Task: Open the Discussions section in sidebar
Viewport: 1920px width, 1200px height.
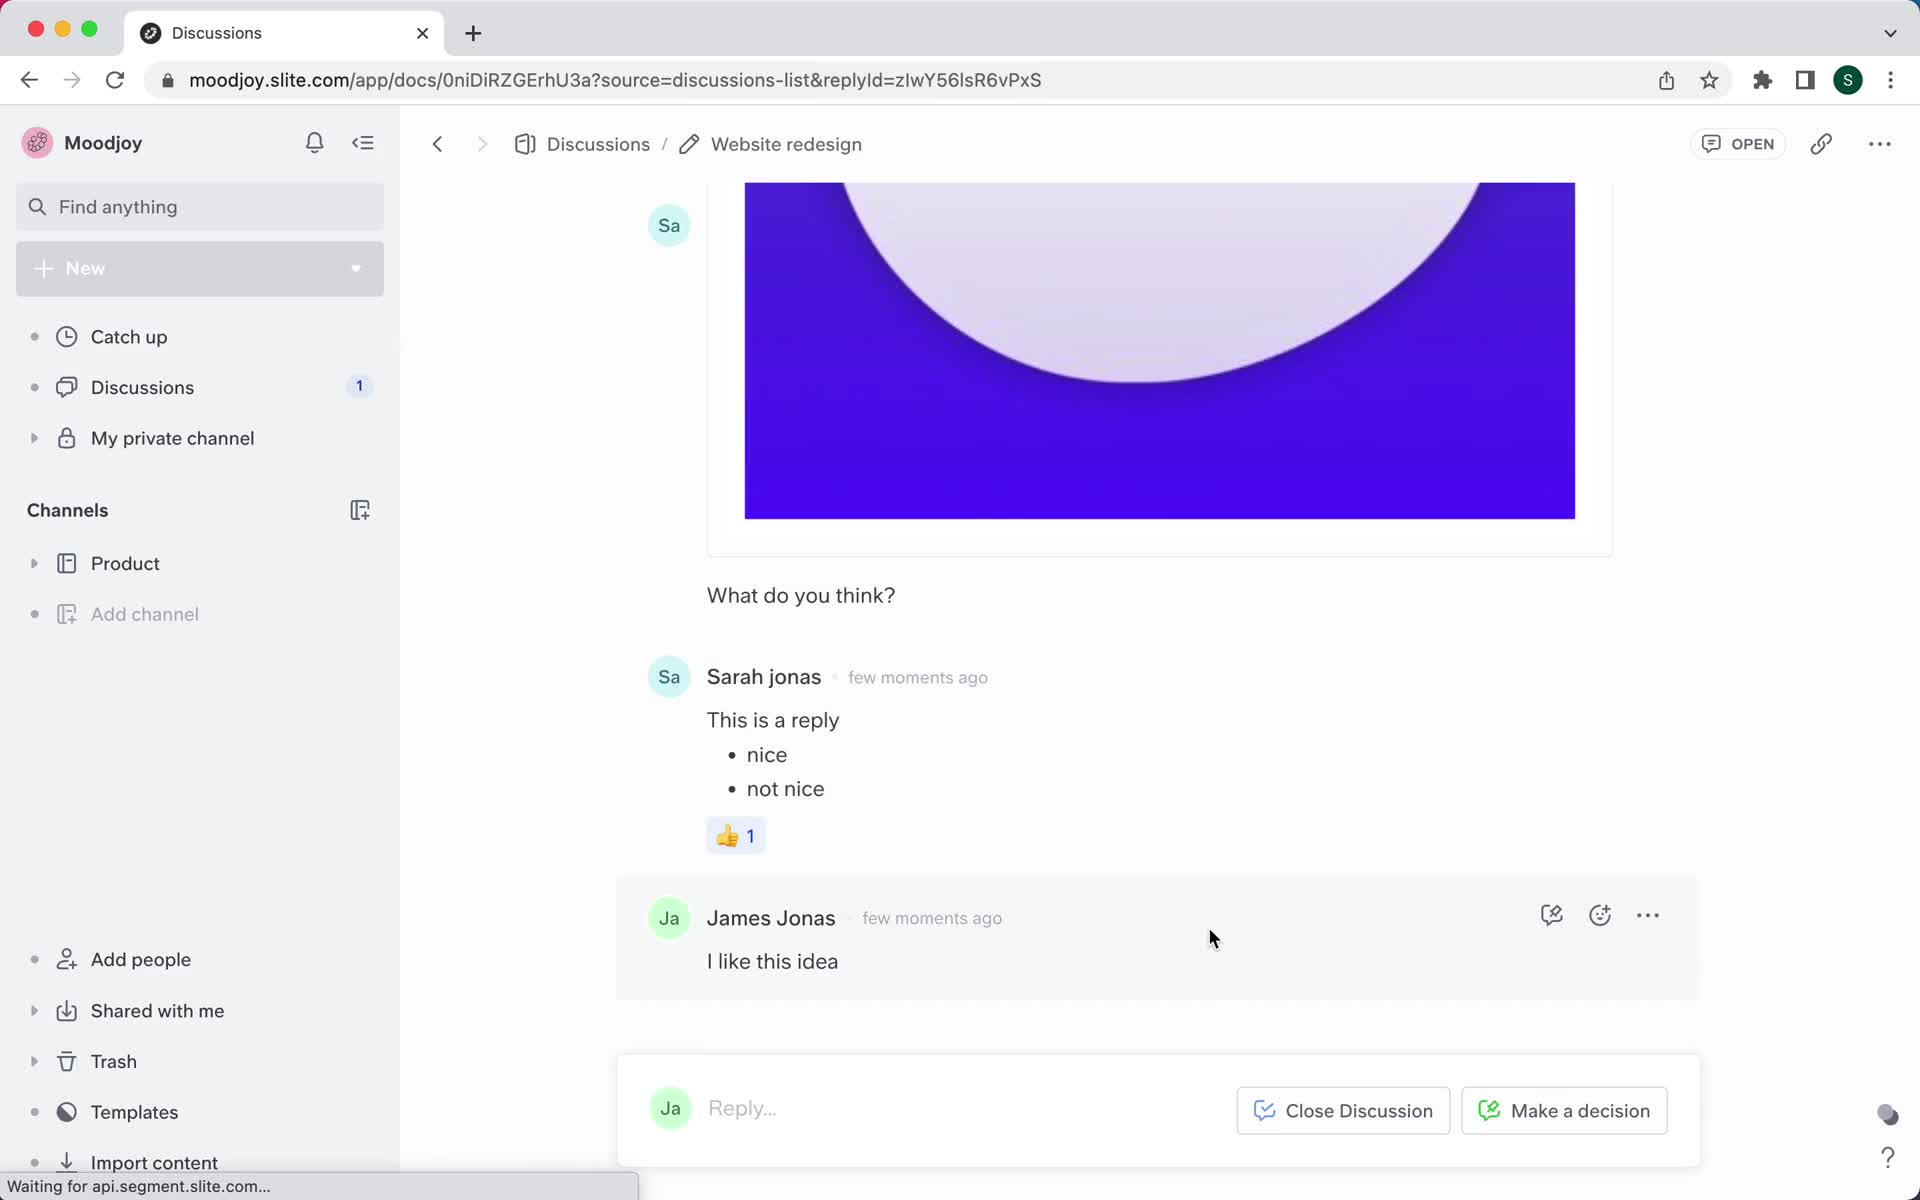Action: pyautogui.click(x=142, y=387)
